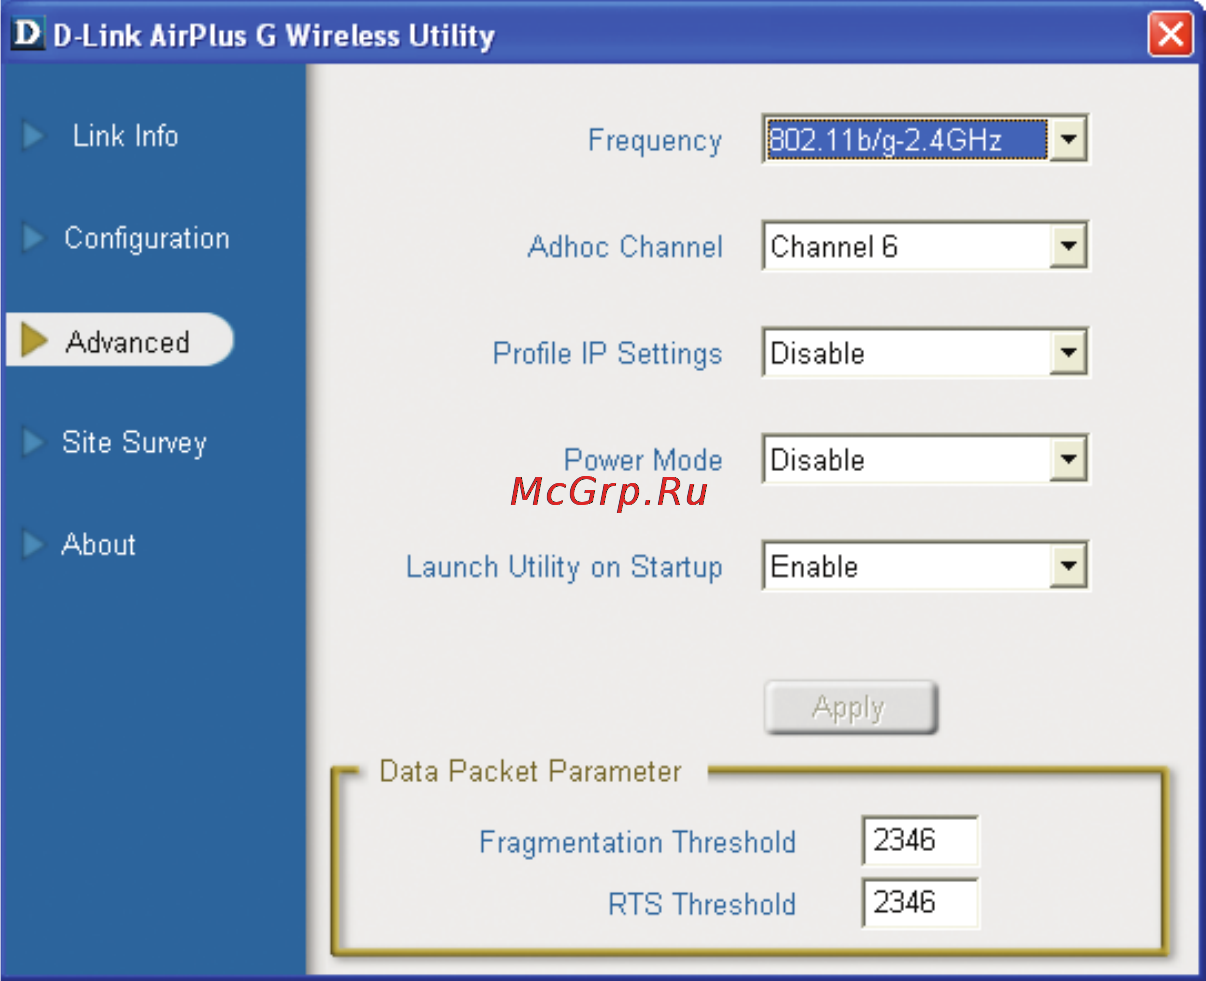
Task: Click the D-Link AirPlus G Wireless Utility title
Action: pos(274,36)
